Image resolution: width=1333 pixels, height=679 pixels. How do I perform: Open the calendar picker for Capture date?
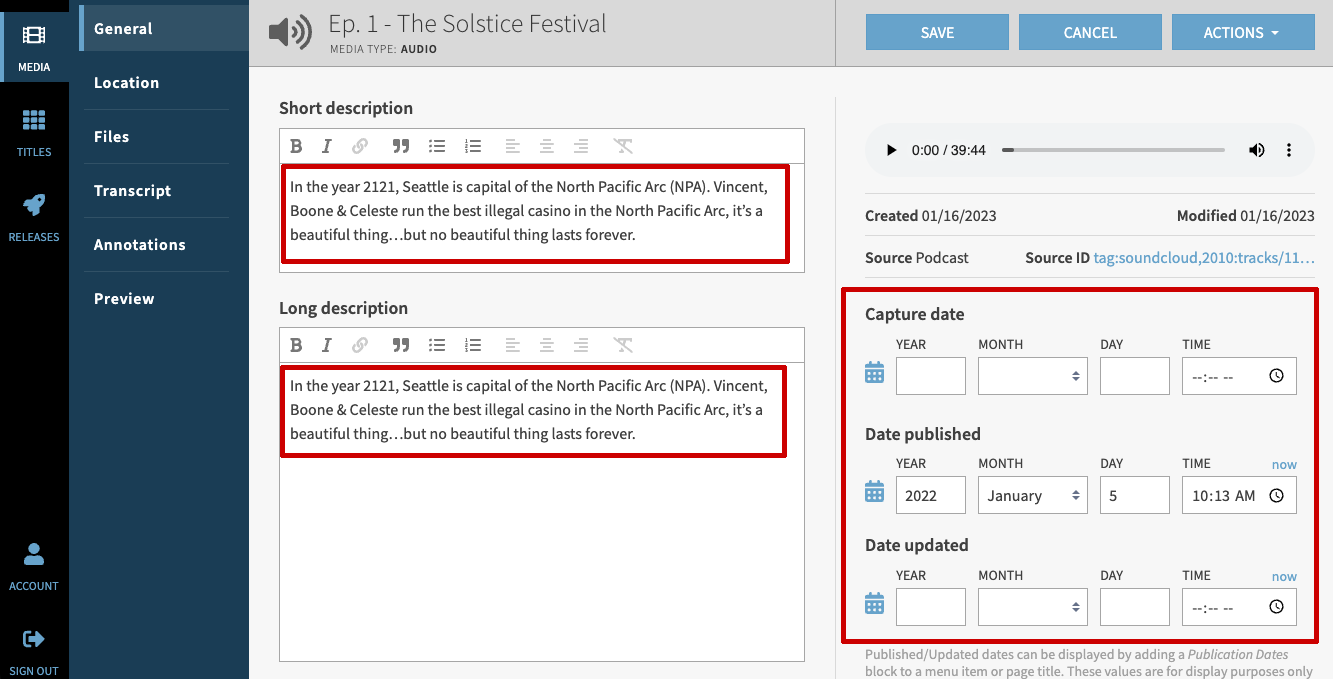(x=873, y=371)
